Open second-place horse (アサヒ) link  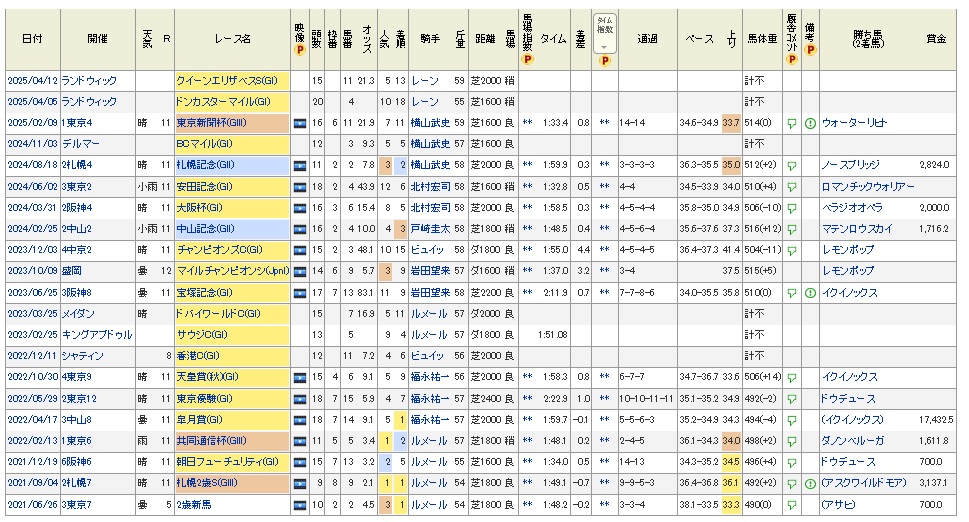pos(839,505)
